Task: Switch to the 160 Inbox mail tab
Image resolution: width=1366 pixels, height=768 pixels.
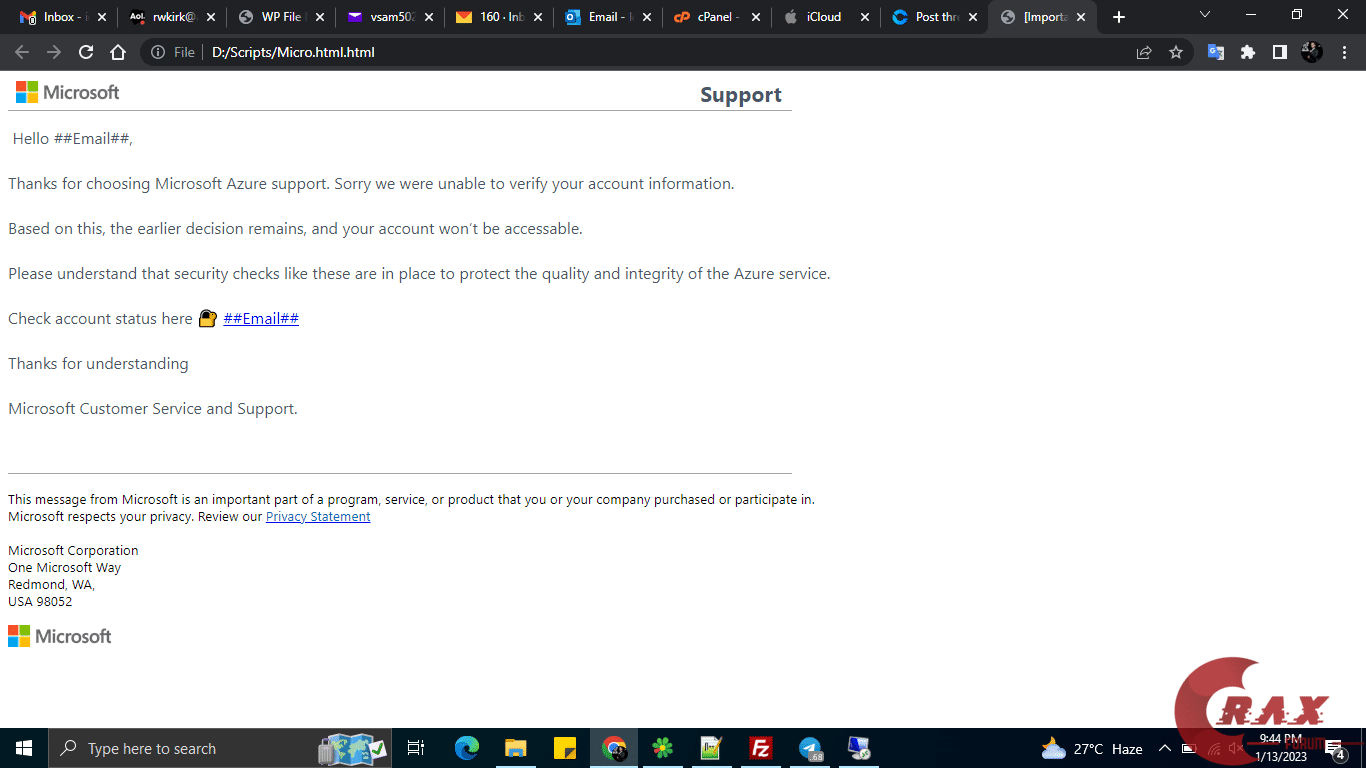Action: (498, 17)
